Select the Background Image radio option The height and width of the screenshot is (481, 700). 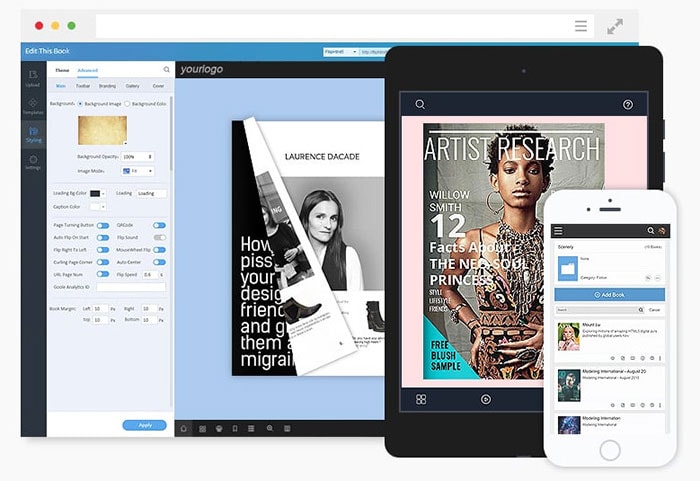(80, 104)
